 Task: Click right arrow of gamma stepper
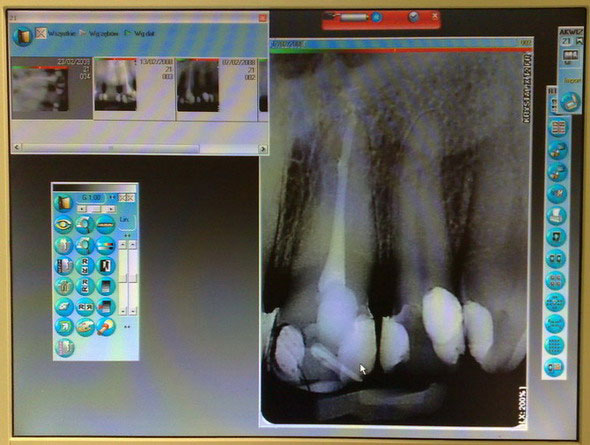pos(110,209)
